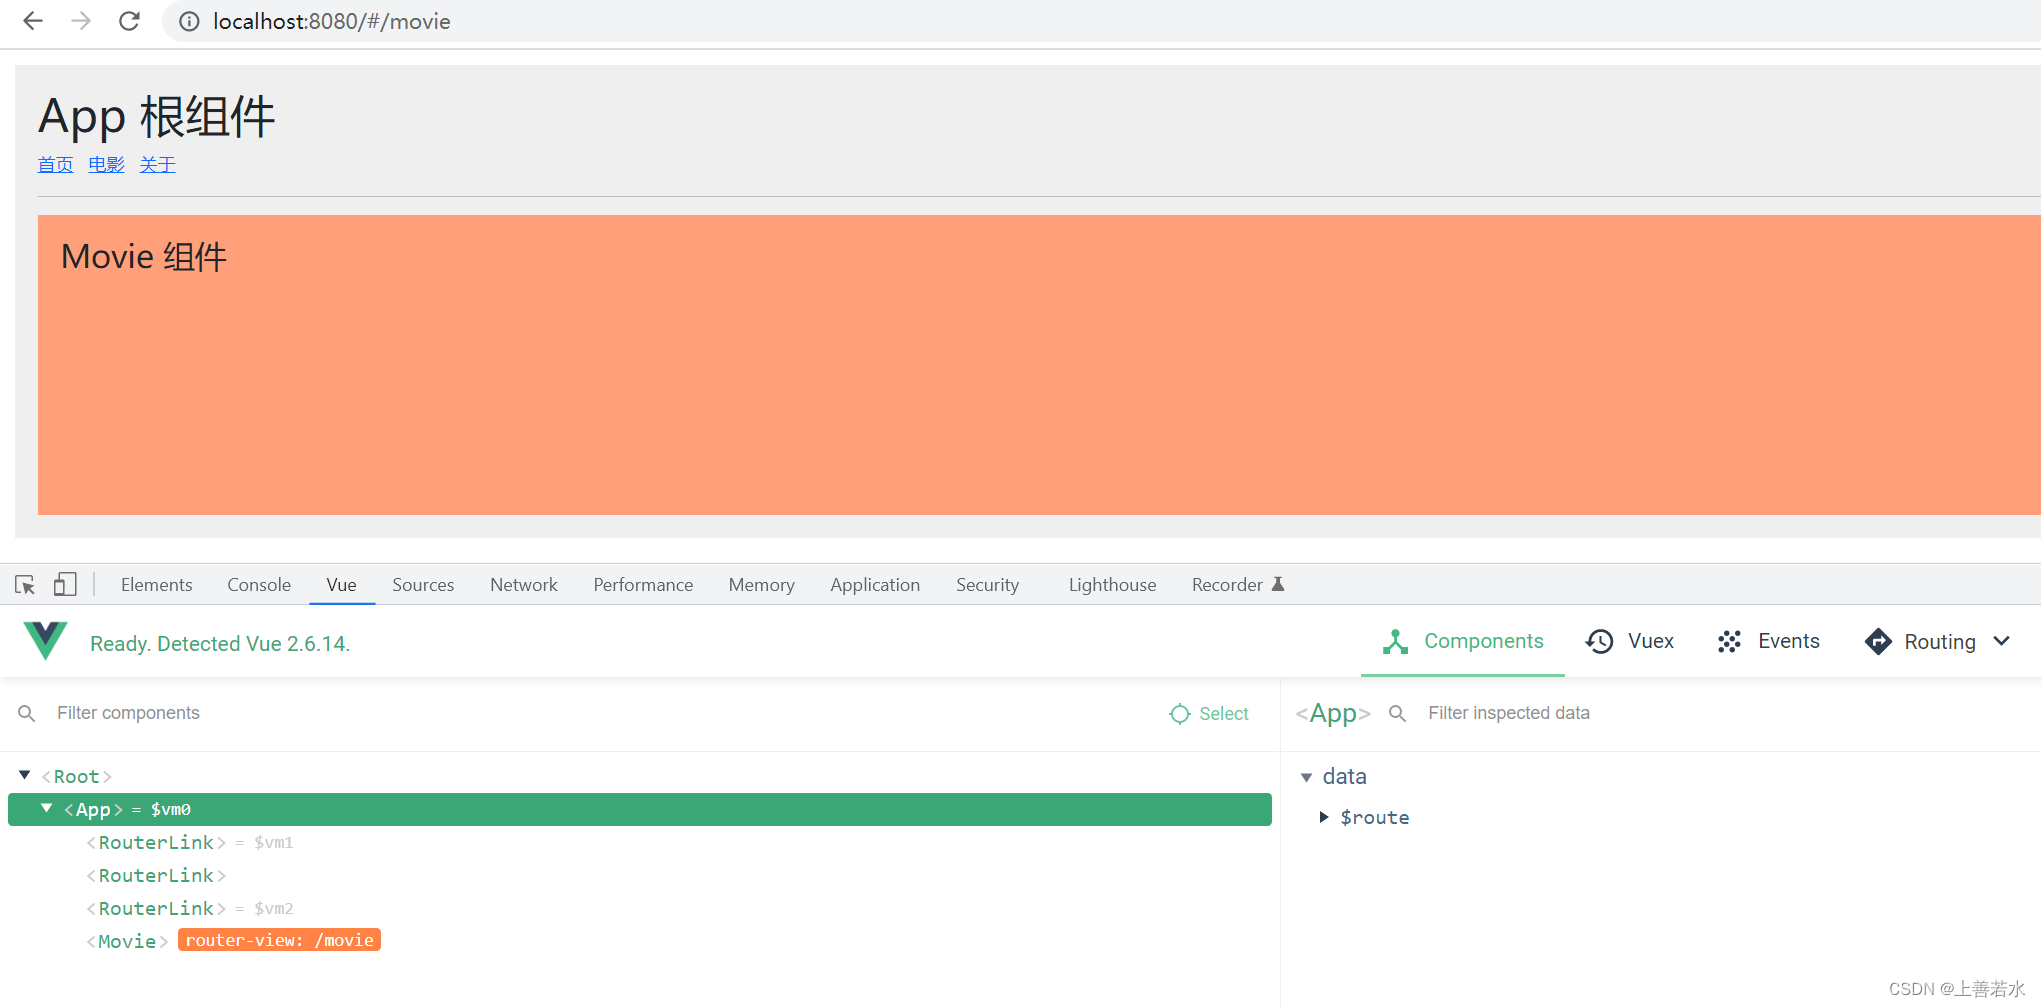Screen dimensions: 2041x1007
Task: Collapse the Root tree node arrow
Action: tap(25, 775)
